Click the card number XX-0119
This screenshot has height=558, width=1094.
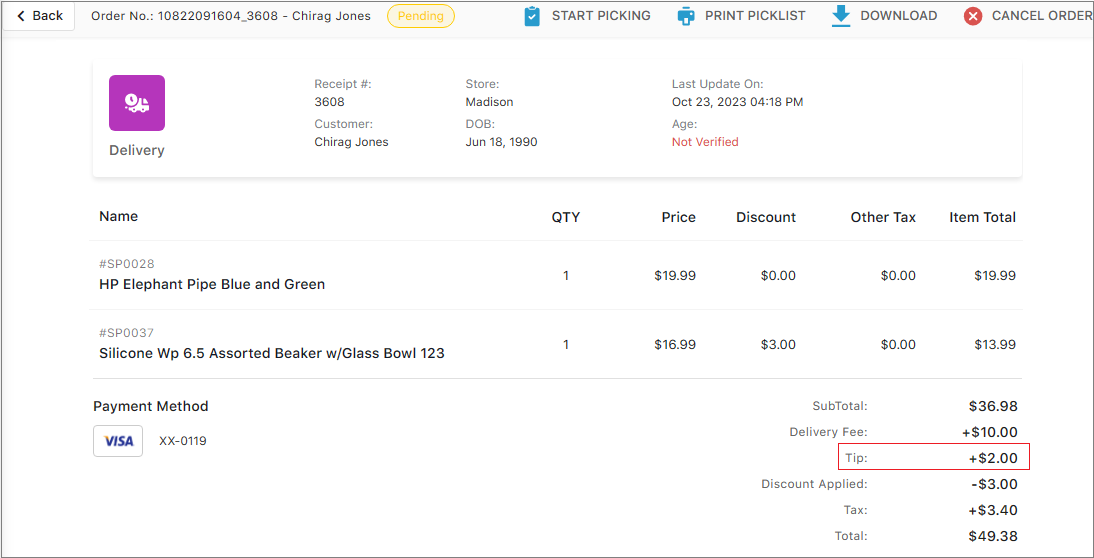[x=183, y=441]
